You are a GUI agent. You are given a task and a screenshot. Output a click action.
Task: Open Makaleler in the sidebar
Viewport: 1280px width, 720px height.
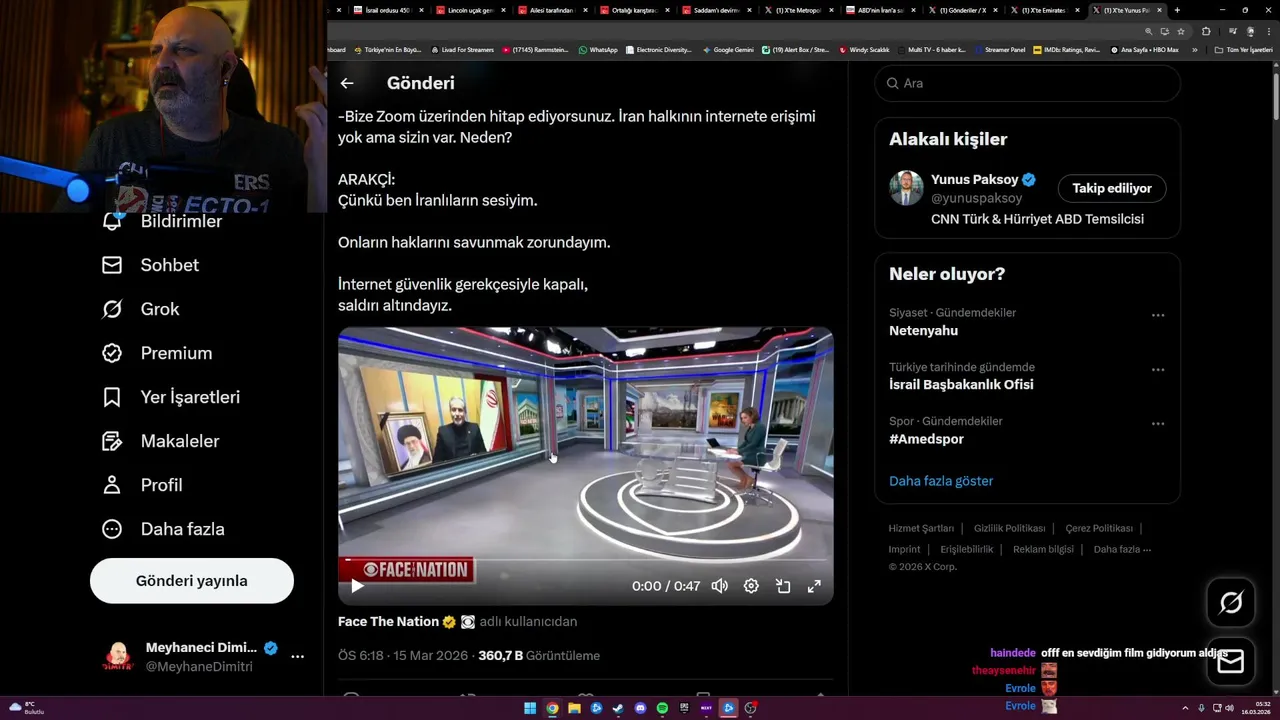[161, 441]
